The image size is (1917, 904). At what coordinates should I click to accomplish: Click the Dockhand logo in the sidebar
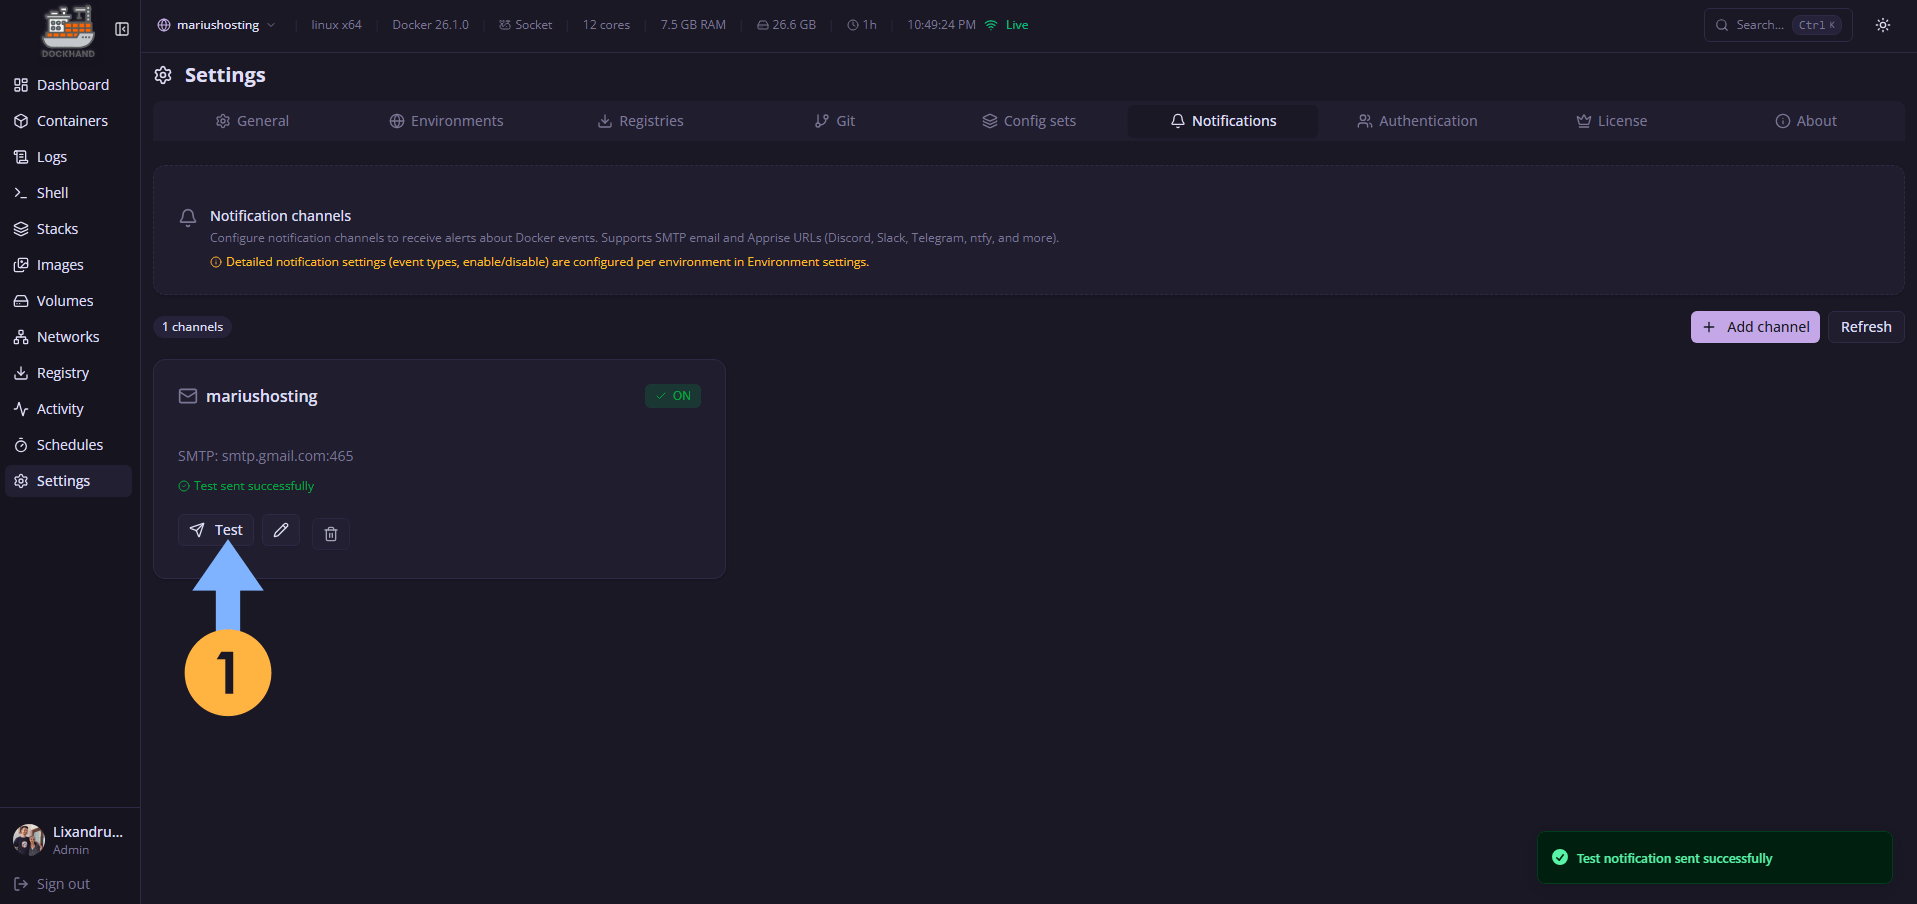coord(67,30)
